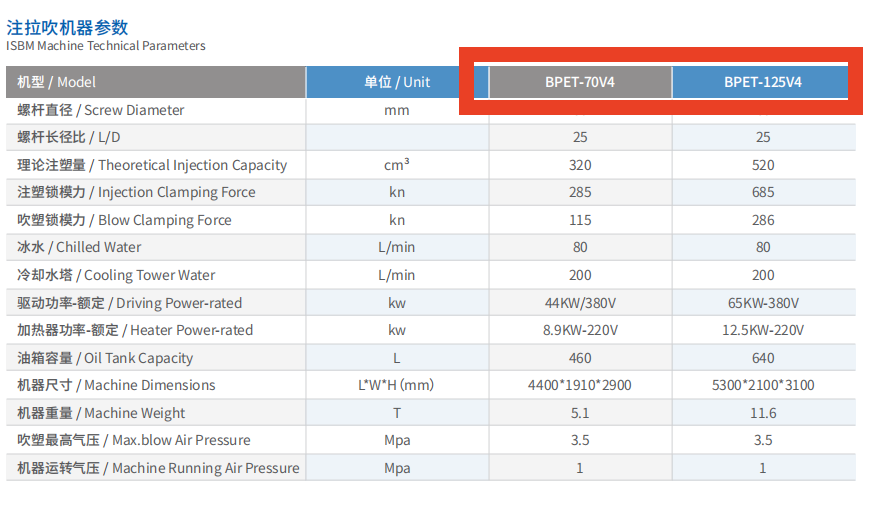This screenshot has height=510, width=882.
Task: Select the 'Cooling Tower Water' row label
Action: pos(116,276)
